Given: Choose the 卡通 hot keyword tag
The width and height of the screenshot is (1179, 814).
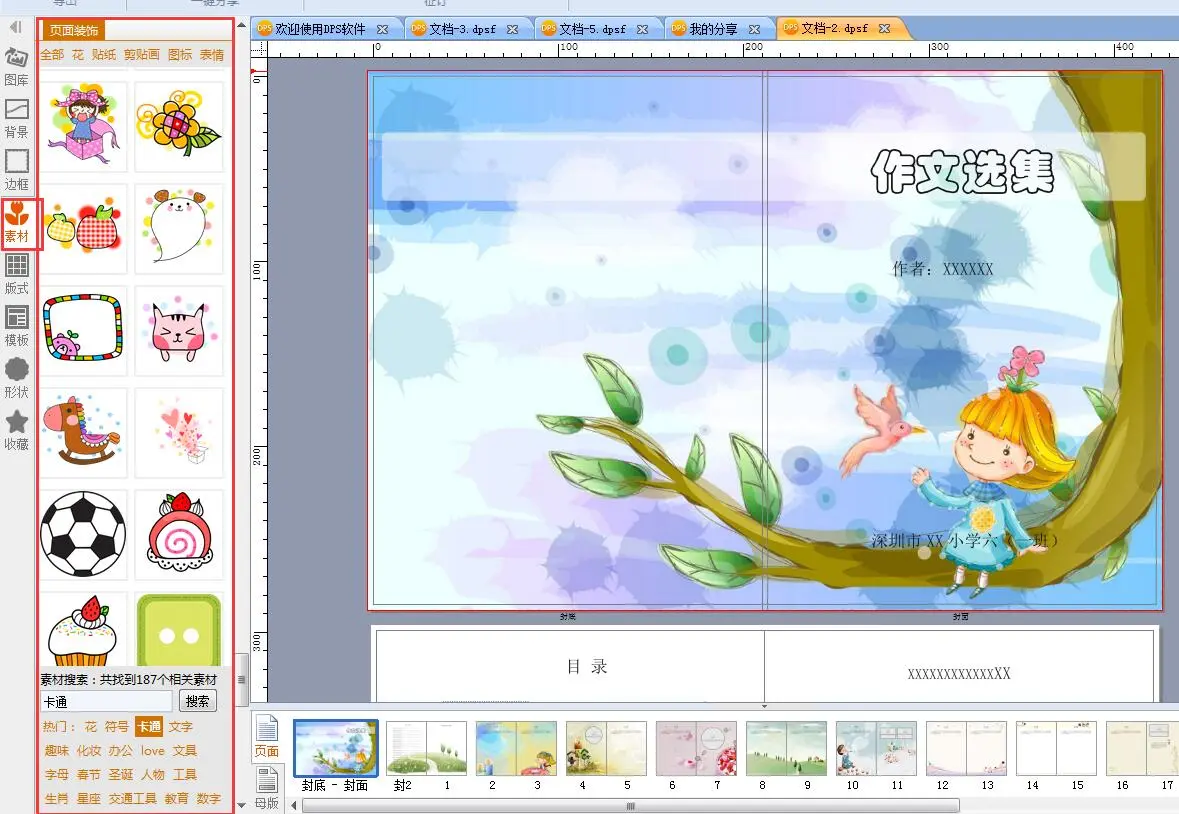Looking at the screenshot, I should pyautogui.click(x=148, y=727).
